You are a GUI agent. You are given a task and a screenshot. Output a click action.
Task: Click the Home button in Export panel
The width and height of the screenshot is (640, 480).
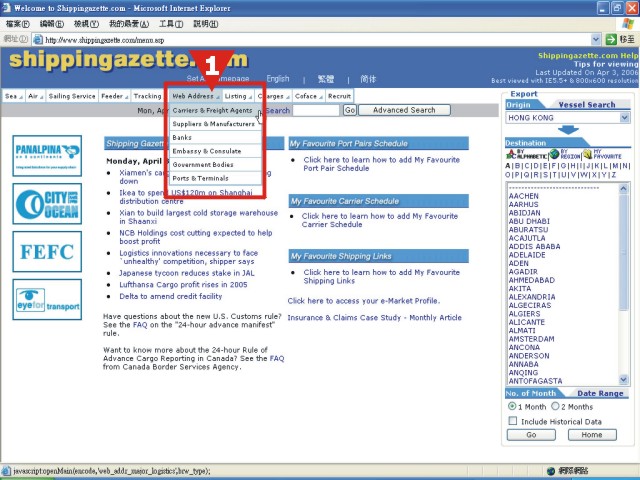click(592, 435)
